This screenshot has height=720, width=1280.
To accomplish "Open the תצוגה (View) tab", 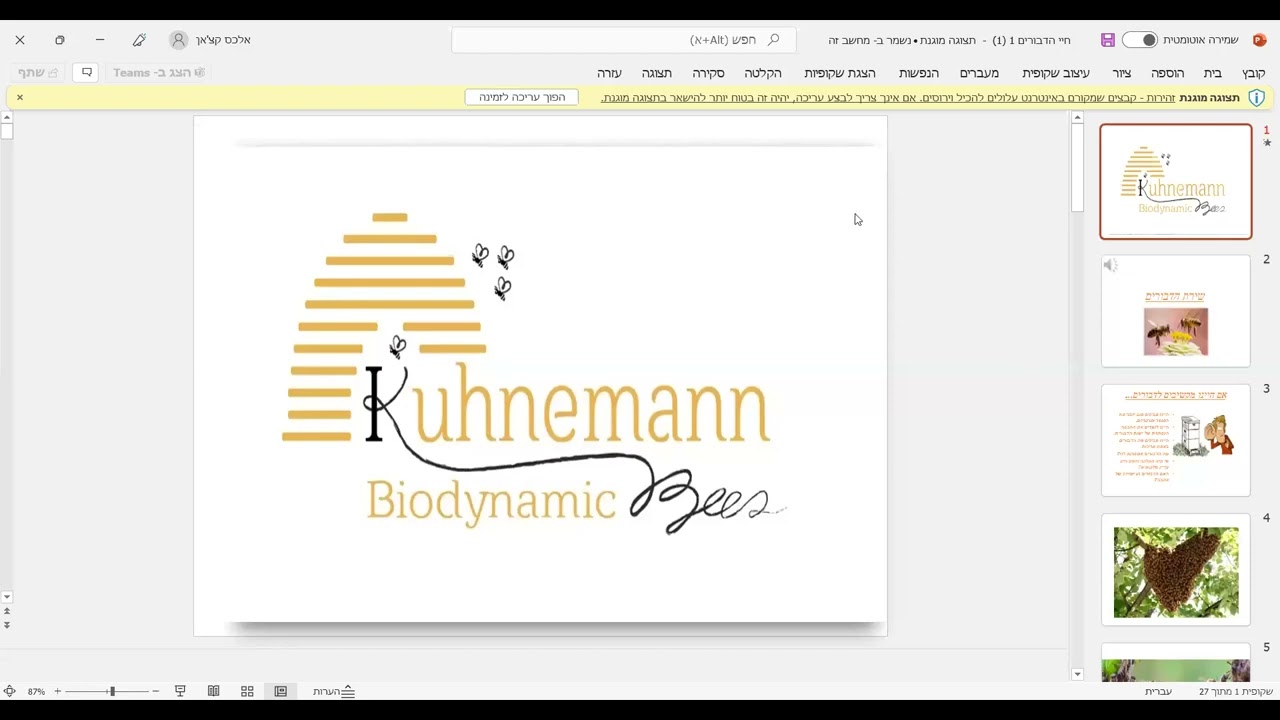I will (x=657, y=73).
